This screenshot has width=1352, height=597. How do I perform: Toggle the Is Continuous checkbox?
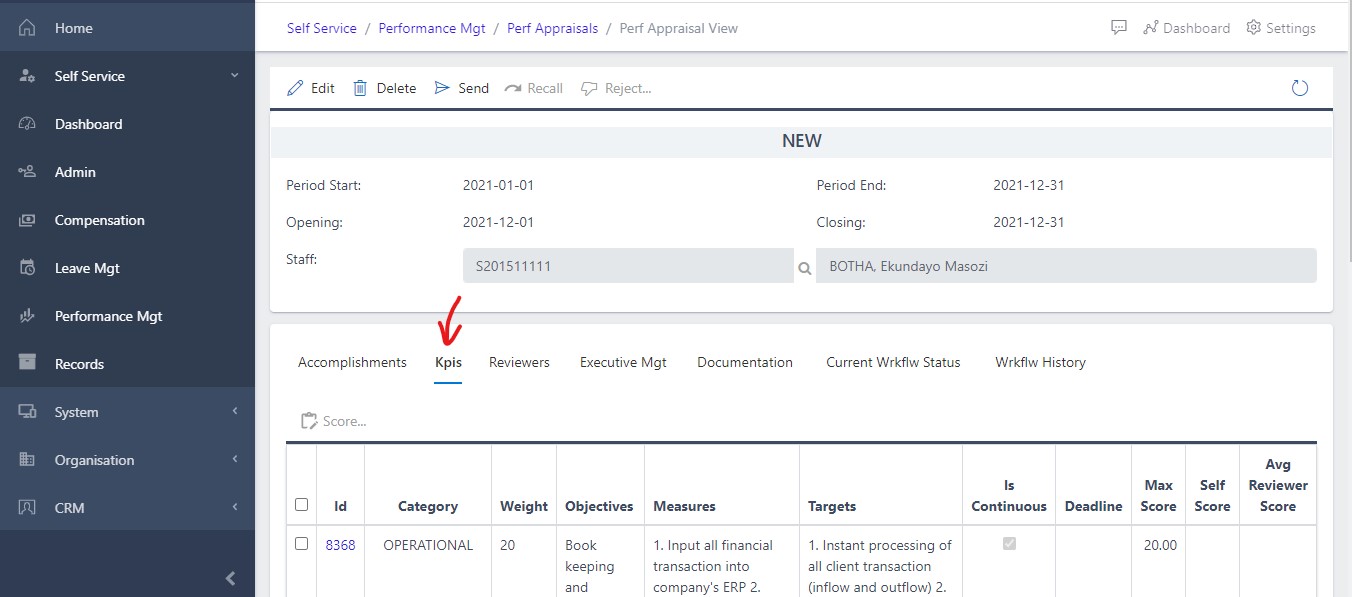click(x=1009, y=544)
